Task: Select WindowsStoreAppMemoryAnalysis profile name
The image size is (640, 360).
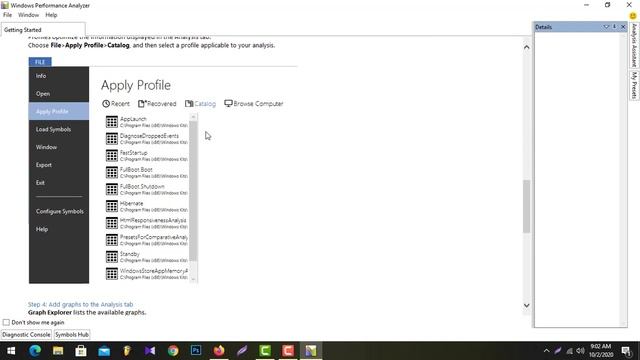Action: (x=153, y=271)
